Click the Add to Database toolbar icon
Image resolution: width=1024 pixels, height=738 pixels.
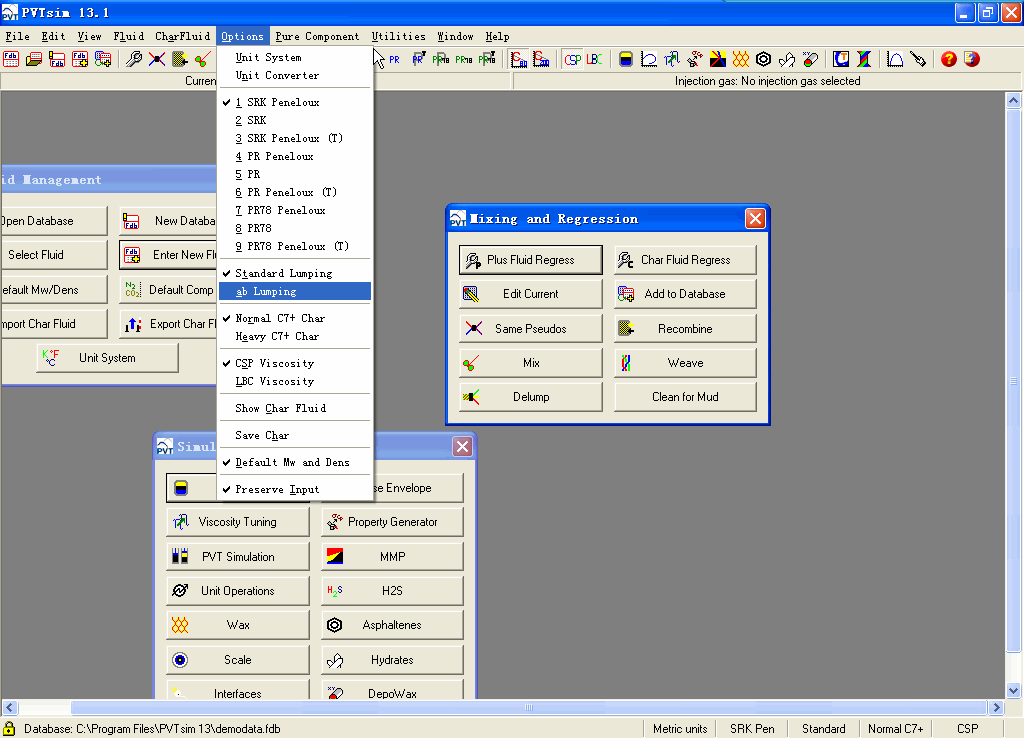pyautogui.click(x=103, y=59)
